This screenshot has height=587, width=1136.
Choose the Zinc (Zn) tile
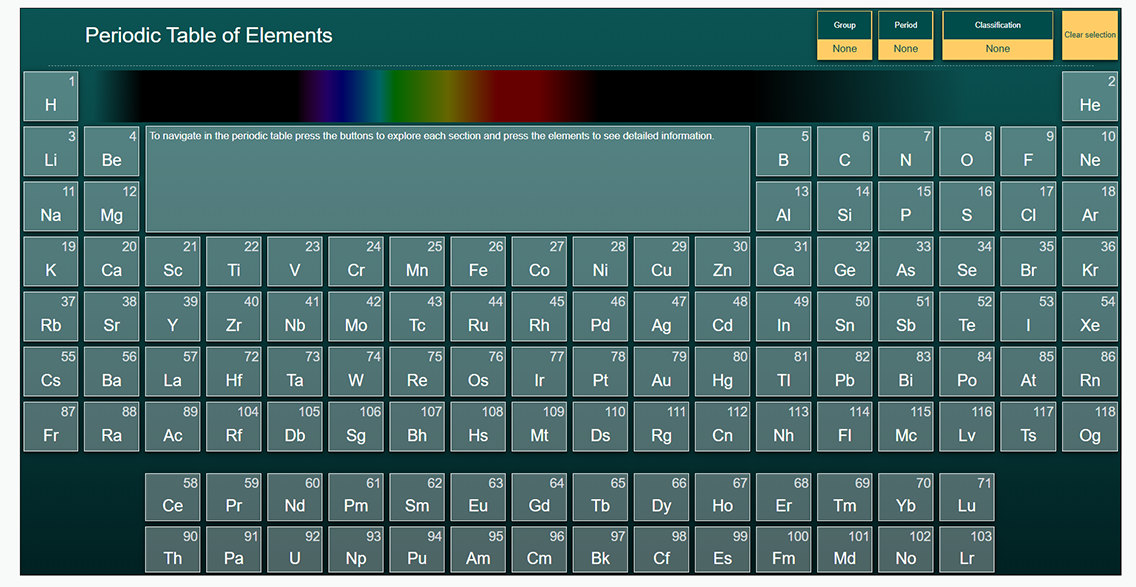tap(722, 262)
